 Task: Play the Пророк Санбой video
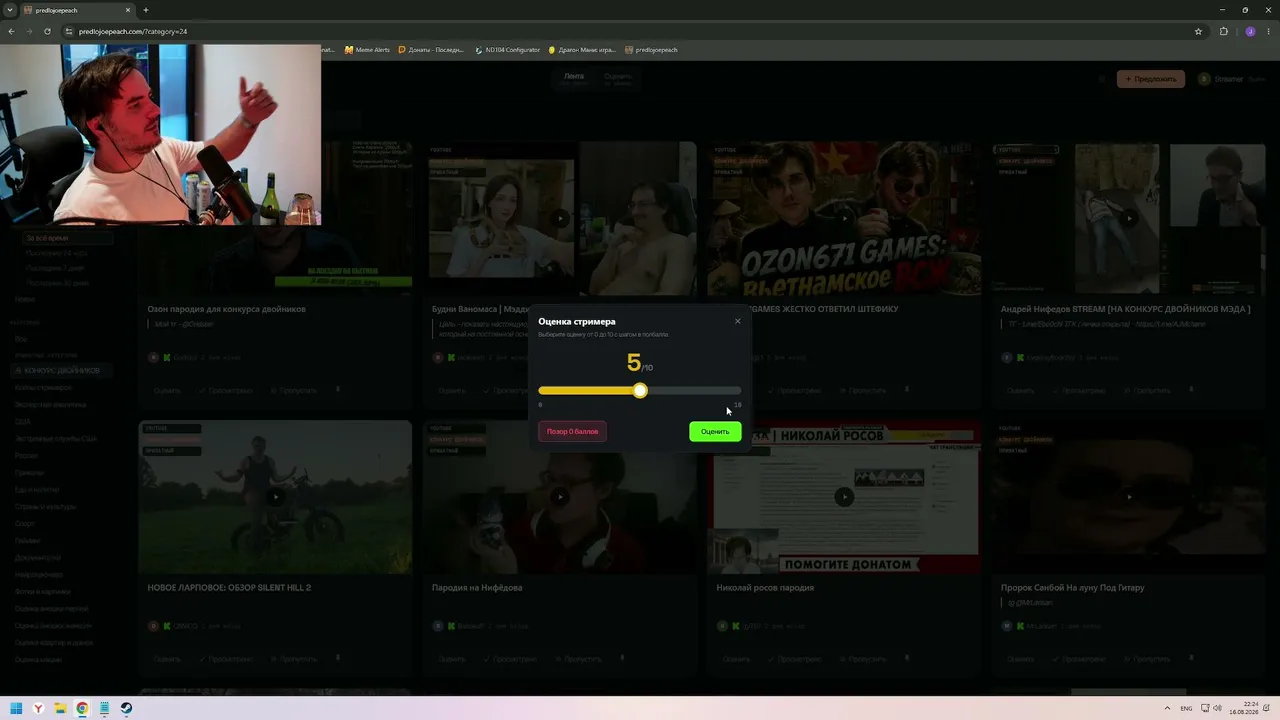coord(1129,497)
